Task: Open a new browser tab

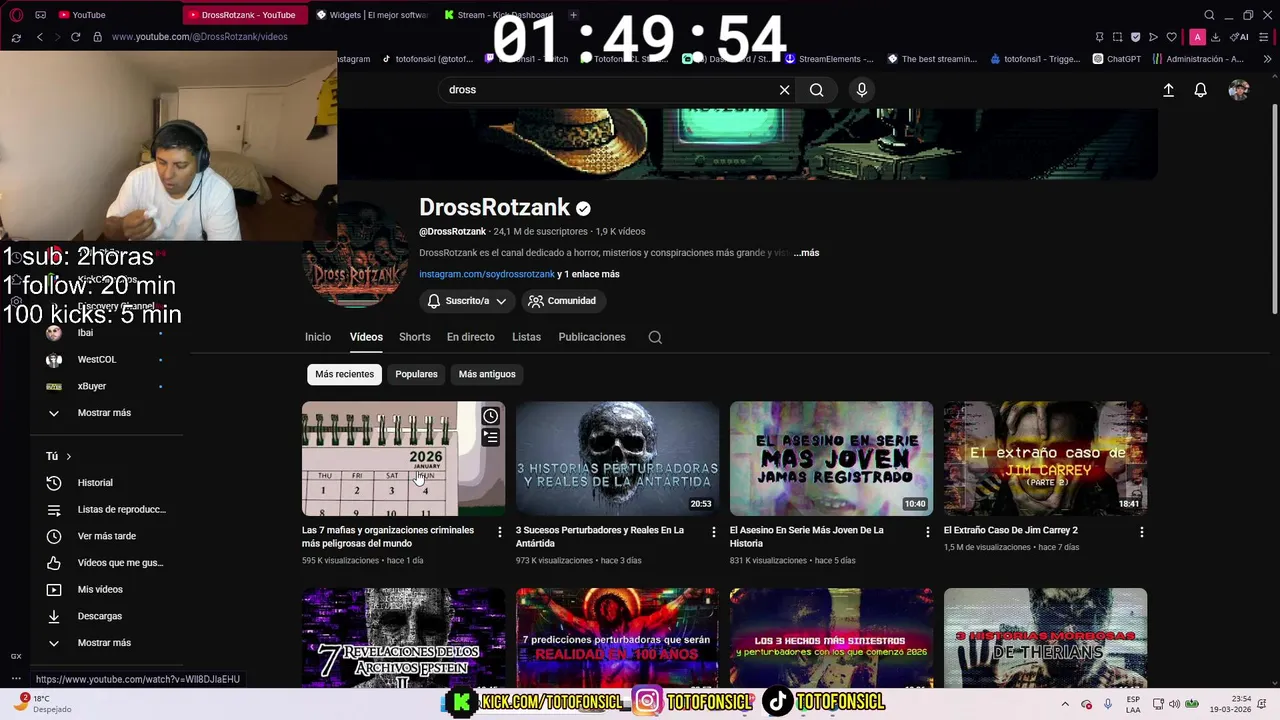Action: 573,15
